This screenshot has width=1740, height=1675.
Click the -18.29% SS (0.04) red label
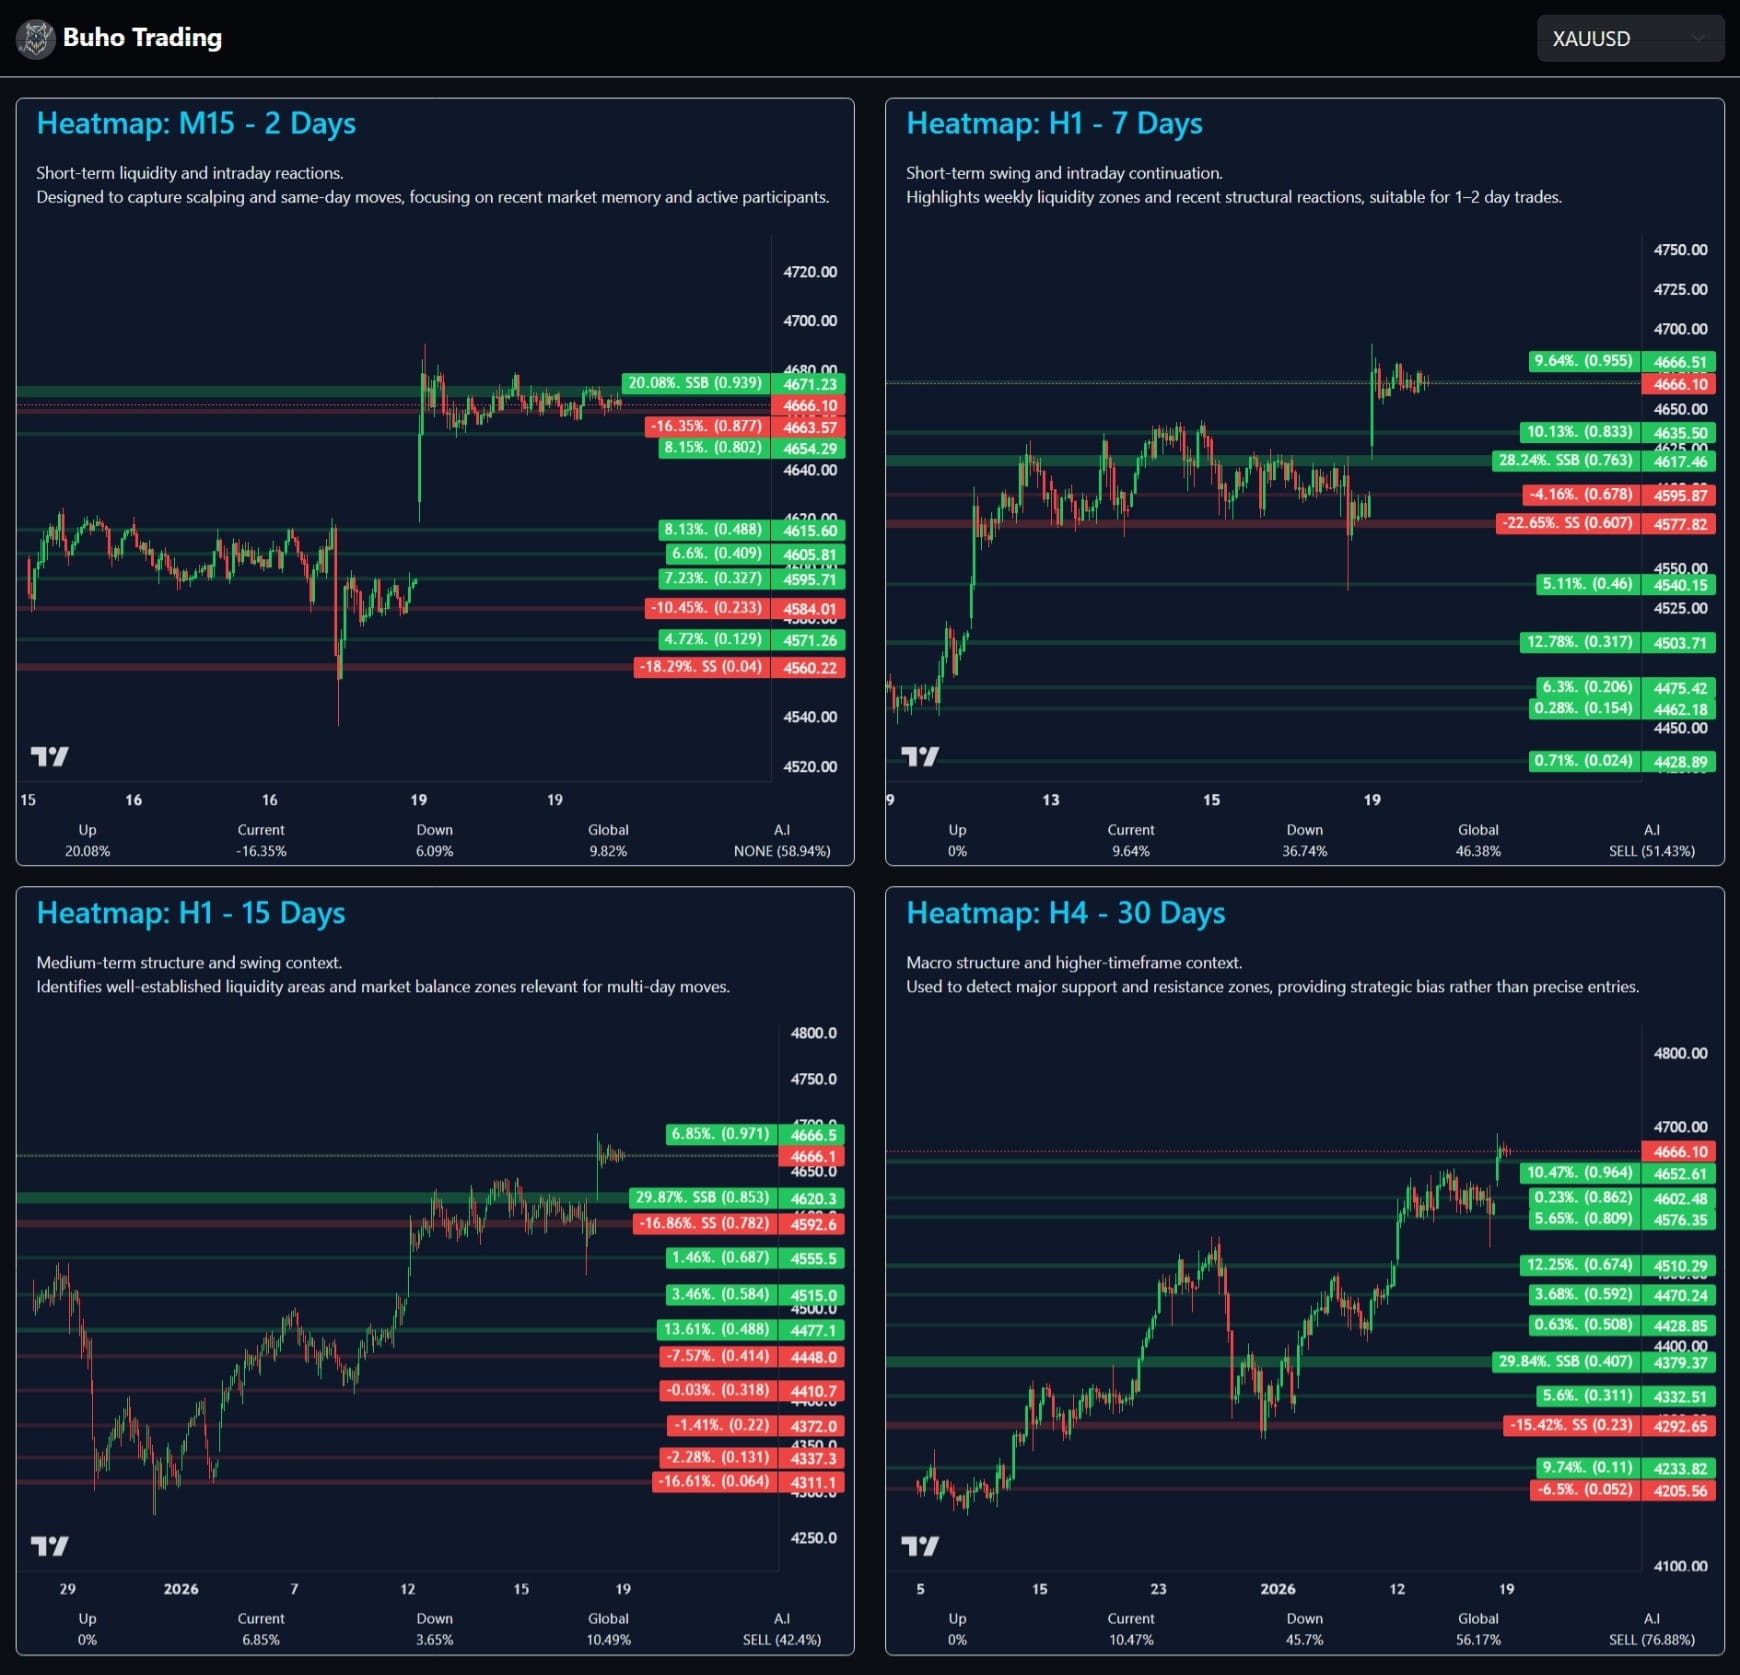[701, 667]
